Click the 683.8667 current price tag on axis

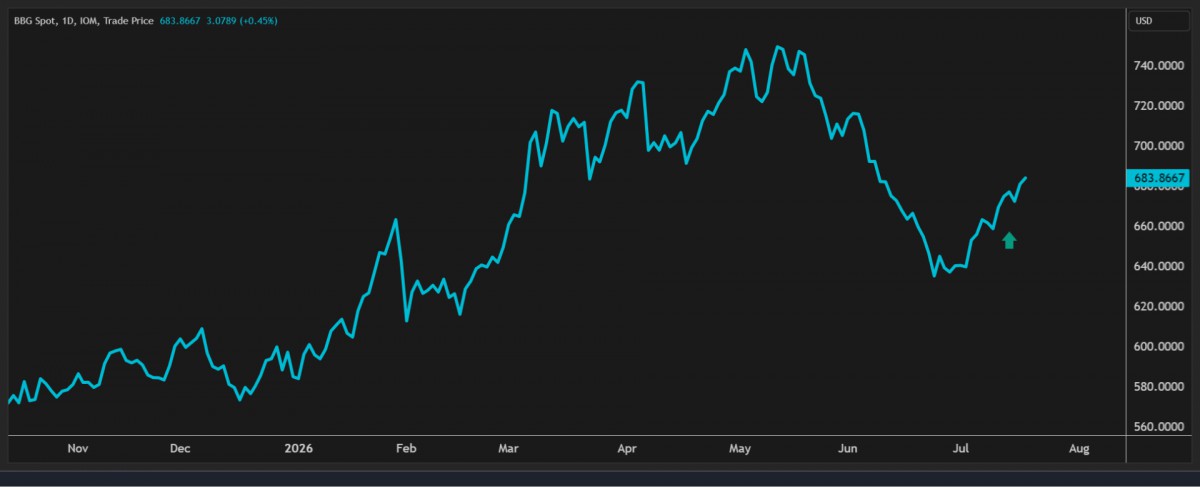[1158, 179]
